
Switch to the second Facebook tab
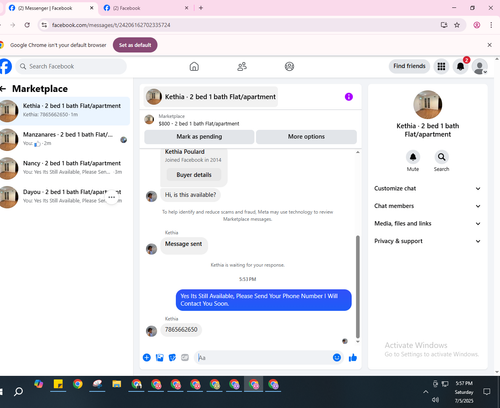[x=145, y=8]
